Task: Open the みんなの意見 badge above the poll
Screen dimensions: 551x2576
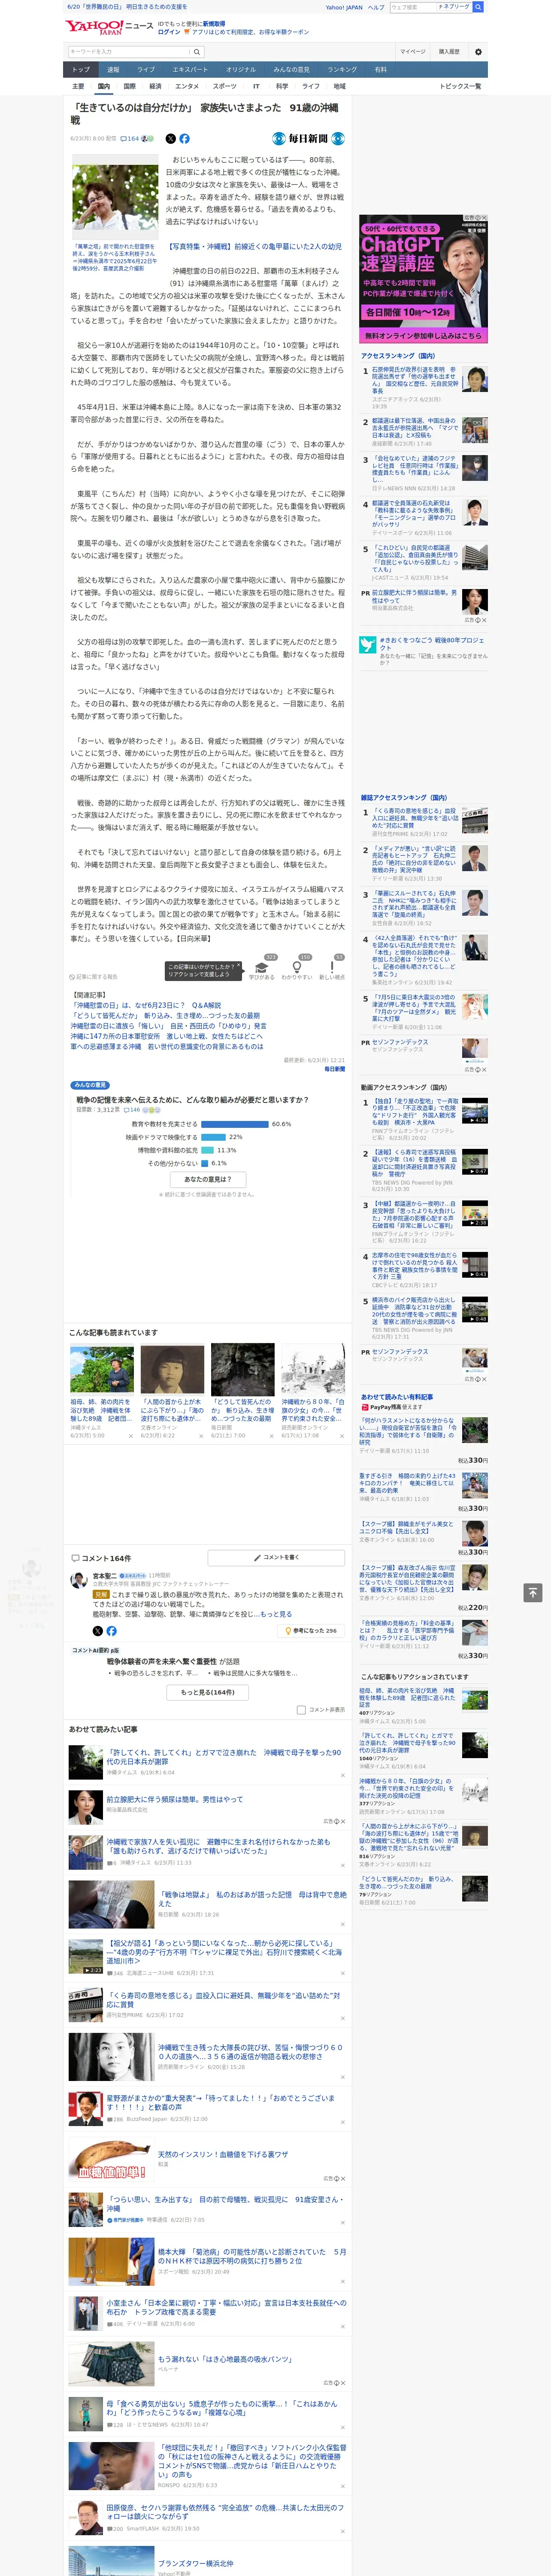Action: point(90,1085)
